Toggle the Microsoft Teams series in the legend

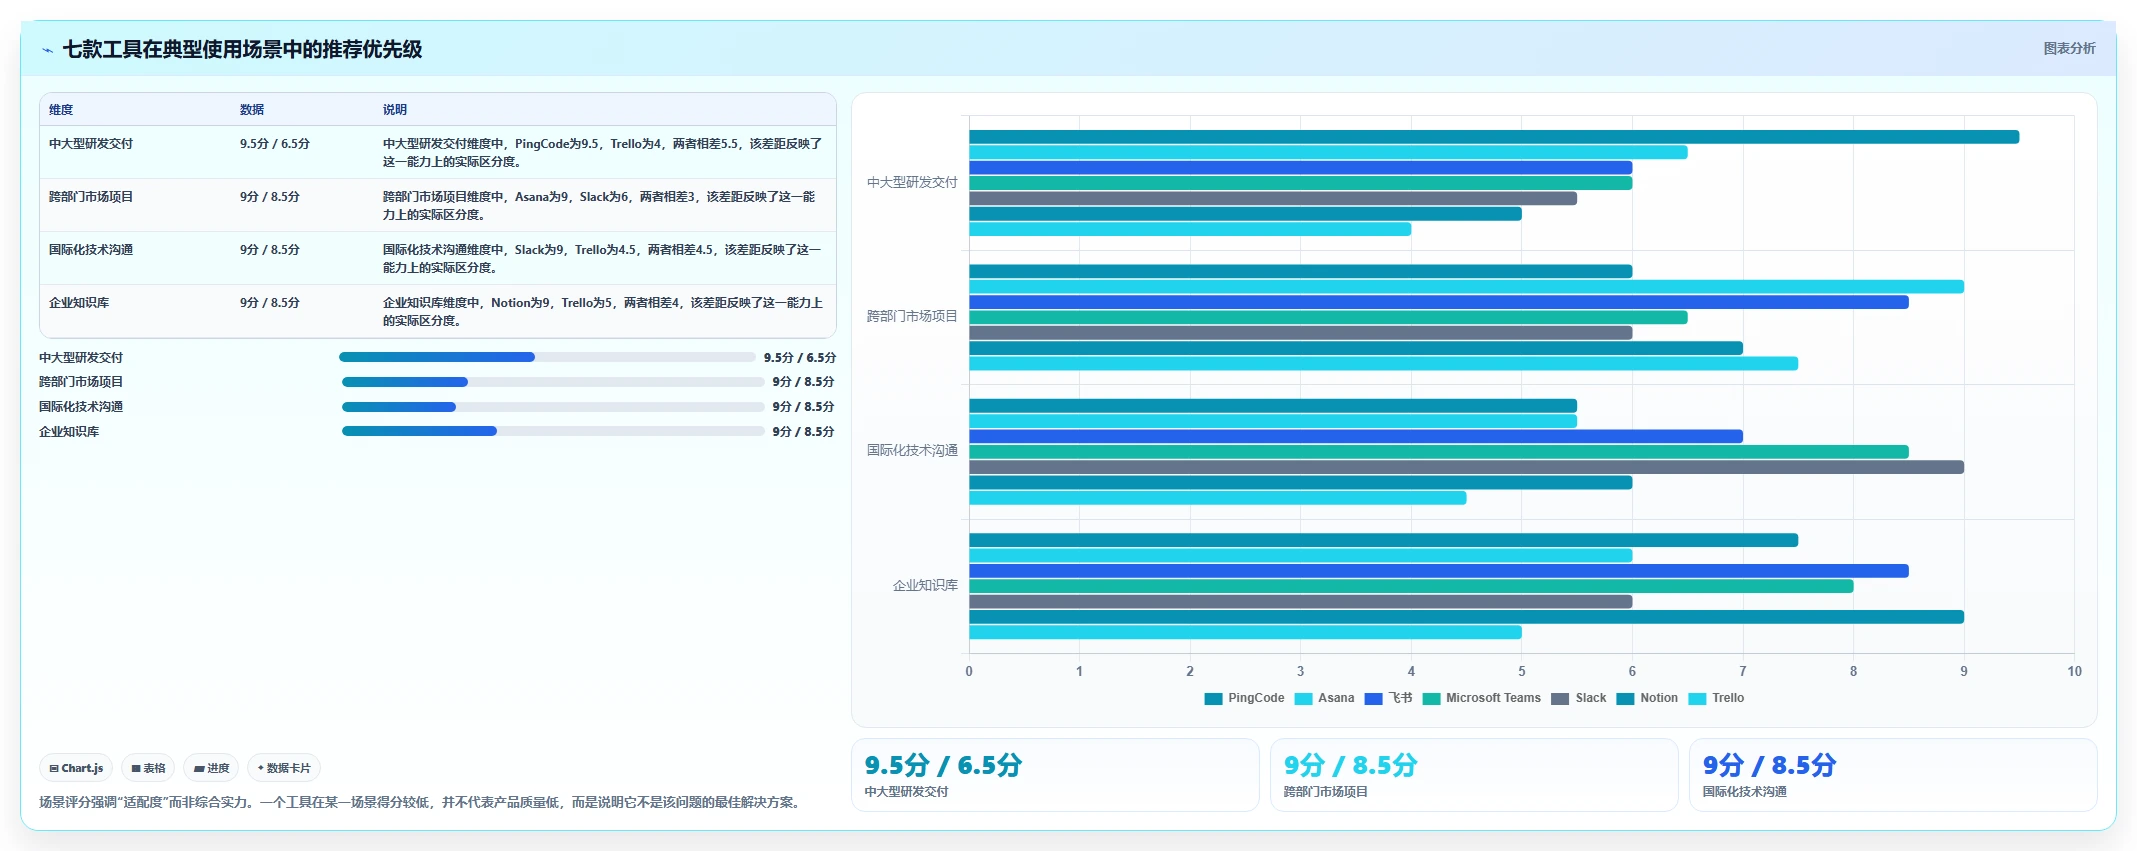click(1481, 698)
